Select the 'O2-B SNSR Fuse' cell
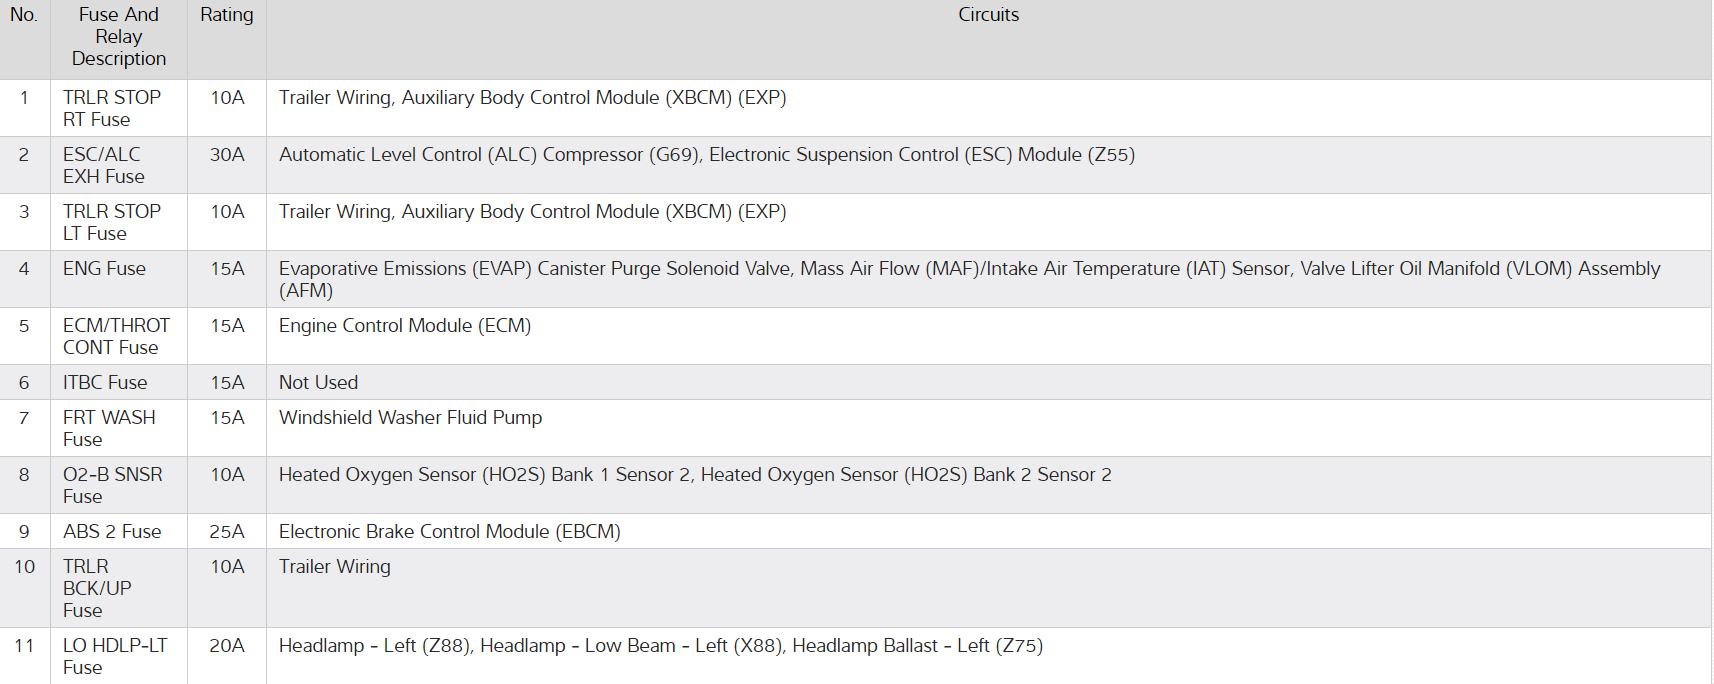Image resolution: width=1714 pixels, height=684 pixels. point(112,485)
